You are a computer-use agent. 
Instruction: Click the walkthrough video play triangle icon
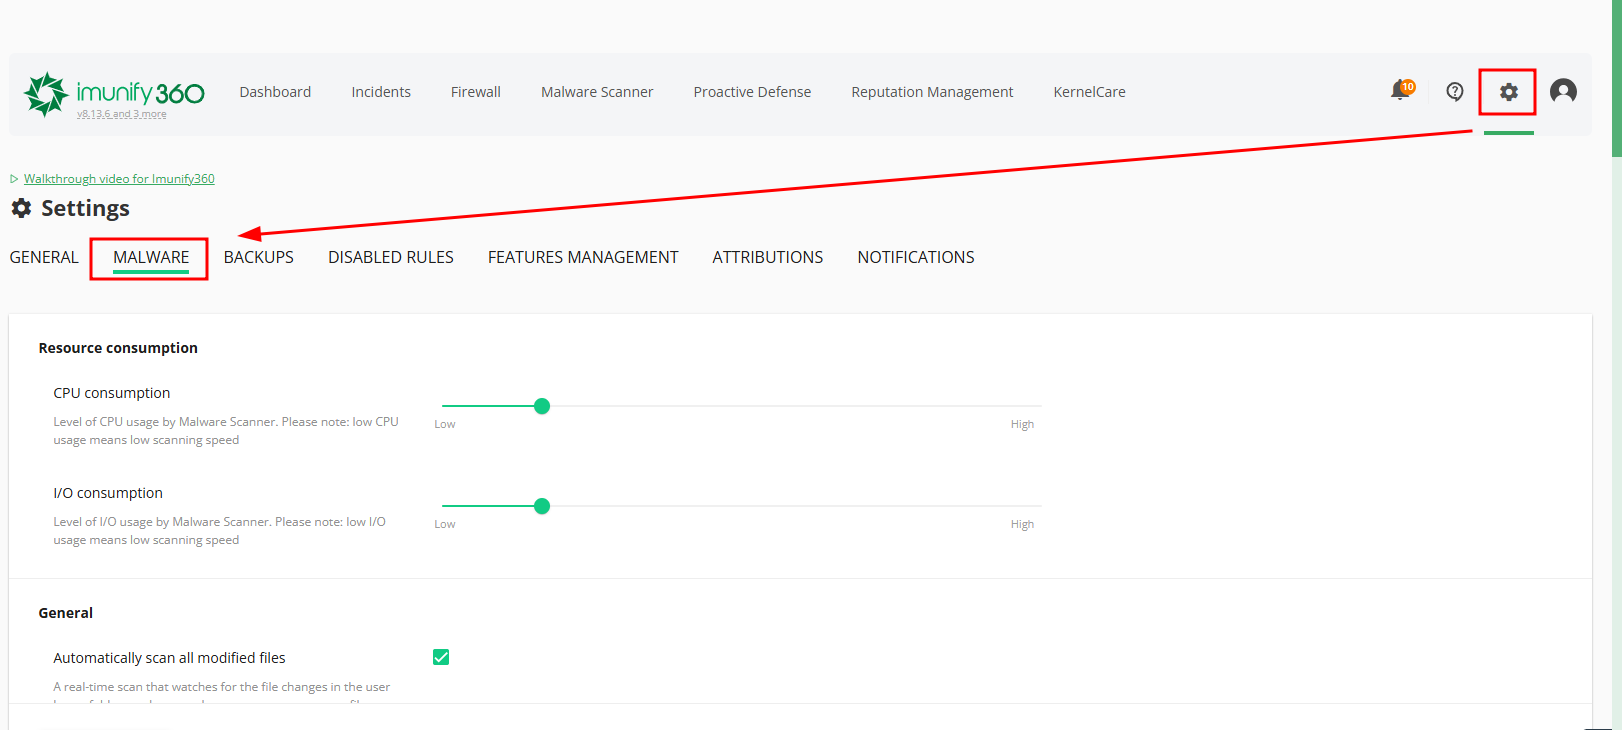click(14, 179)
